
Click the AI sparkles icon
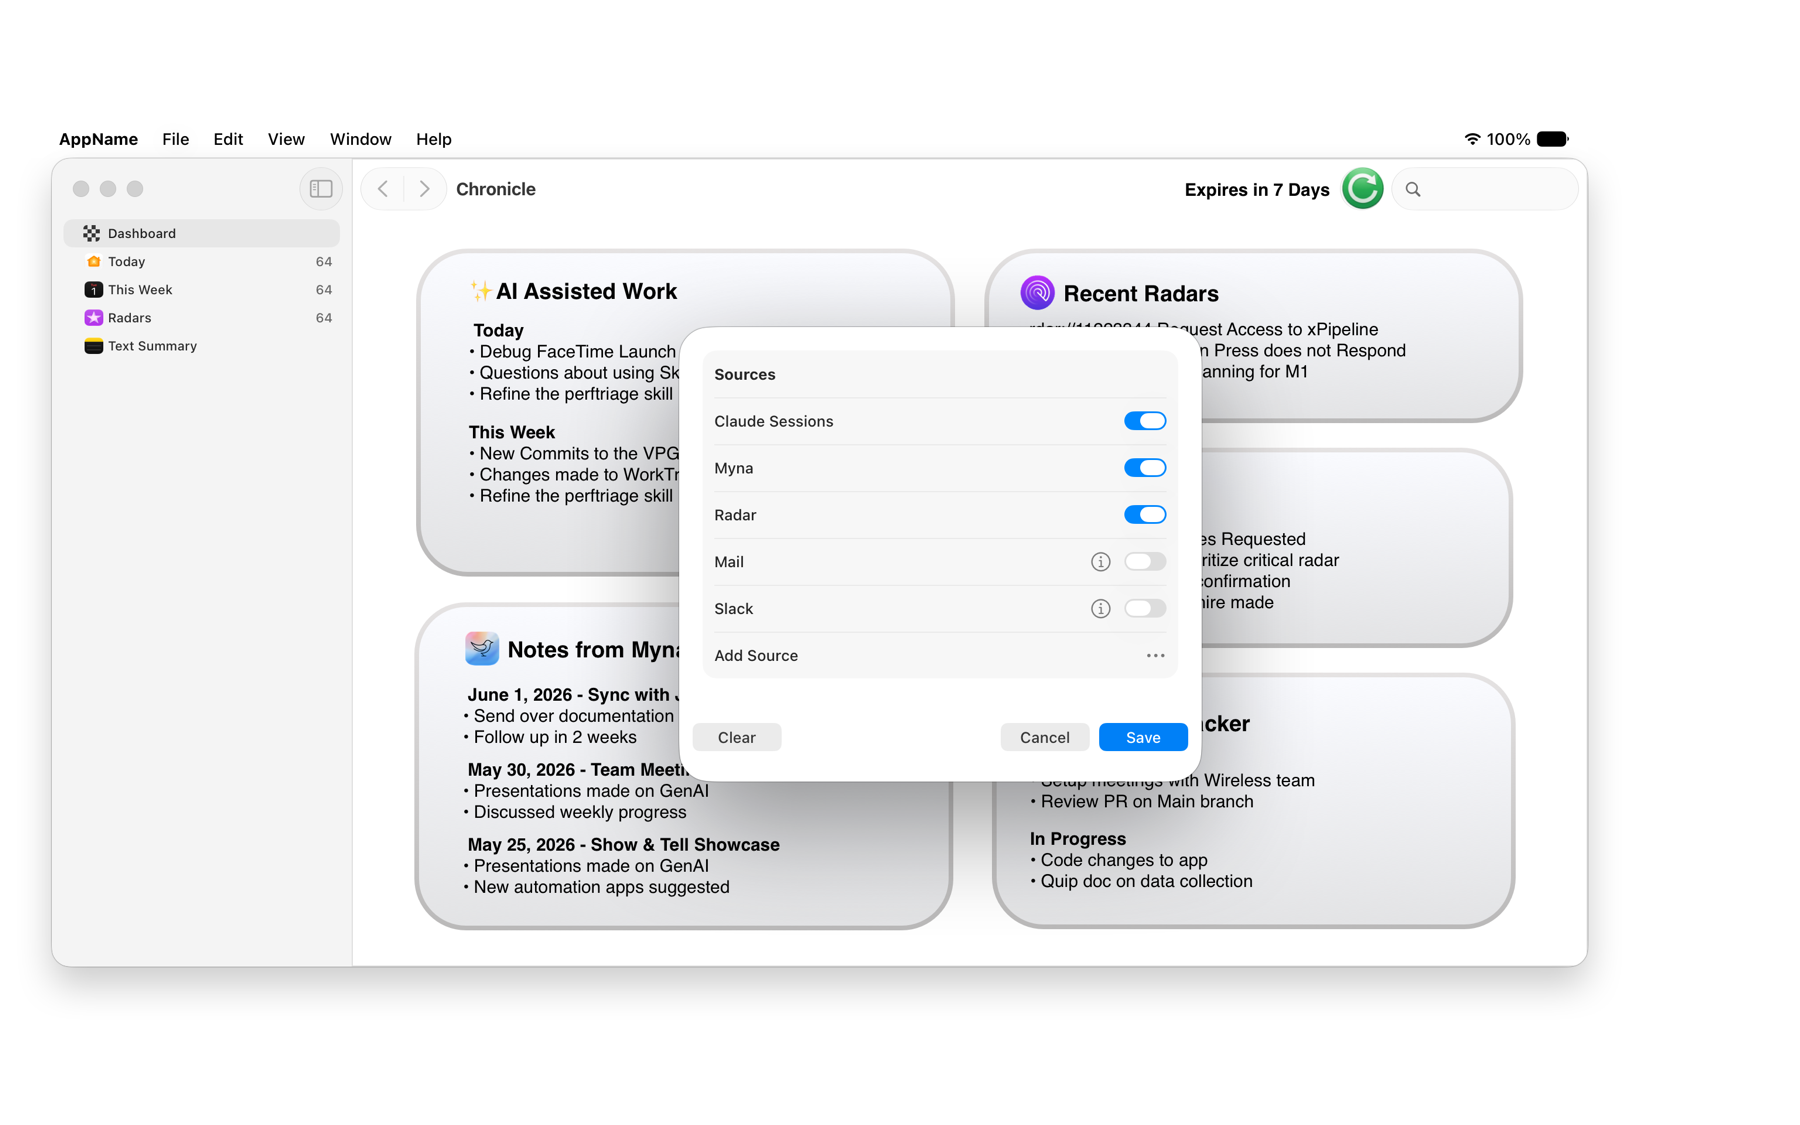(480, 291)
